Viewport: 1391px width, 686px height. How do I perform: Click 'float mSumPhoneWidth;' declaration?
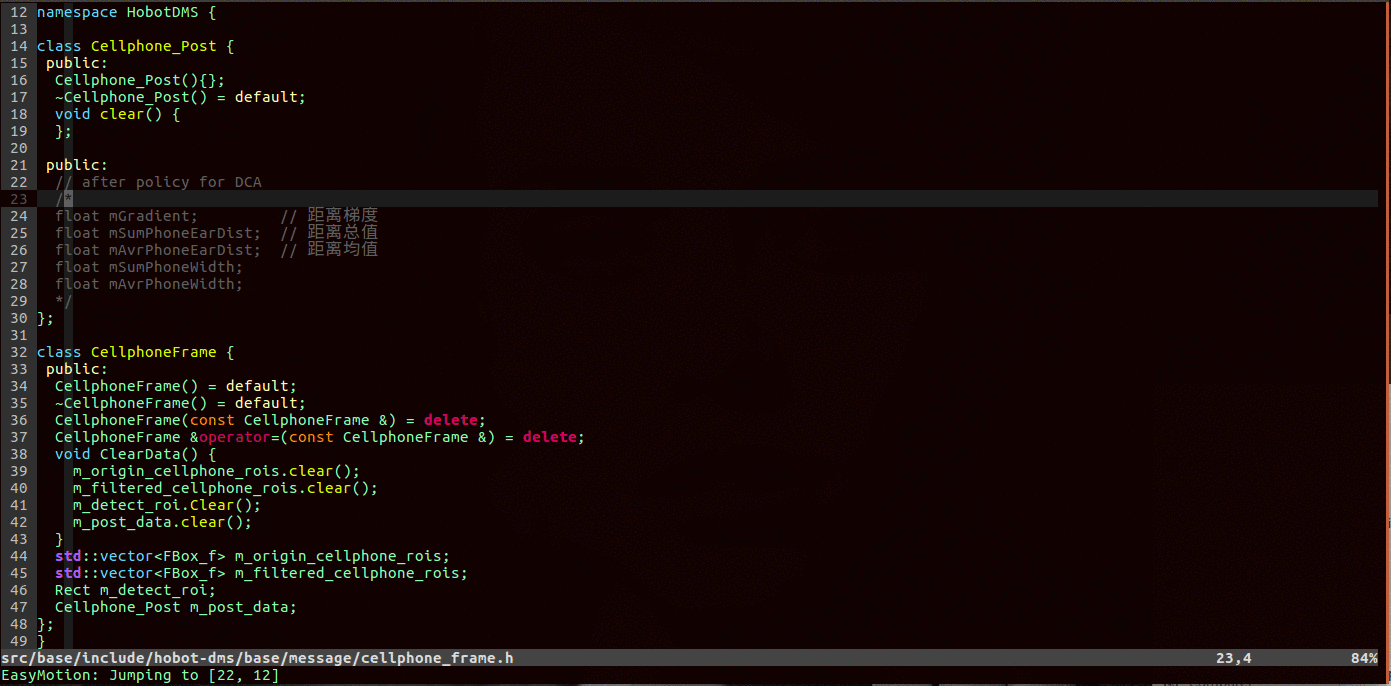point(149,268)
